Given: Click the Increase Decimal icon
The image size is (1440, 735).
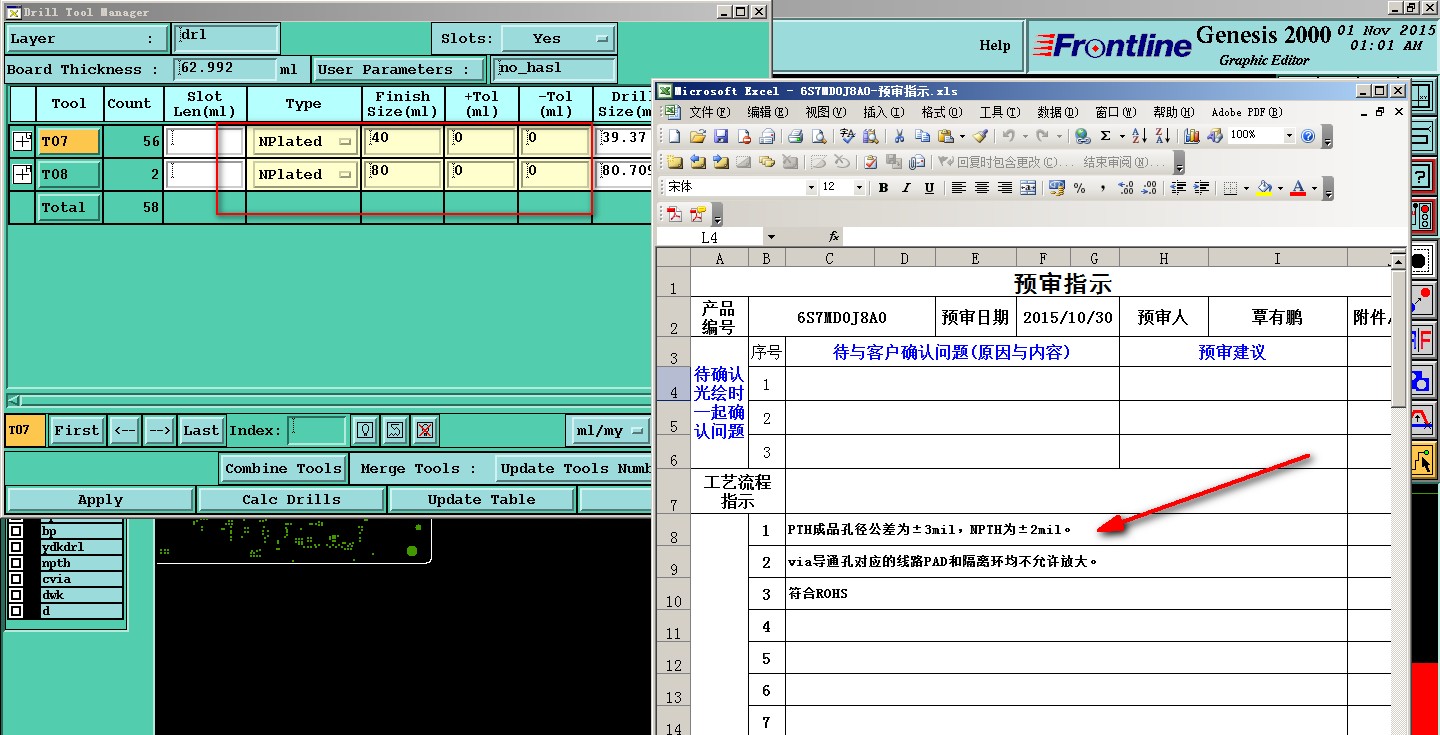Looking at the screenshot, I should [1125, 187].
